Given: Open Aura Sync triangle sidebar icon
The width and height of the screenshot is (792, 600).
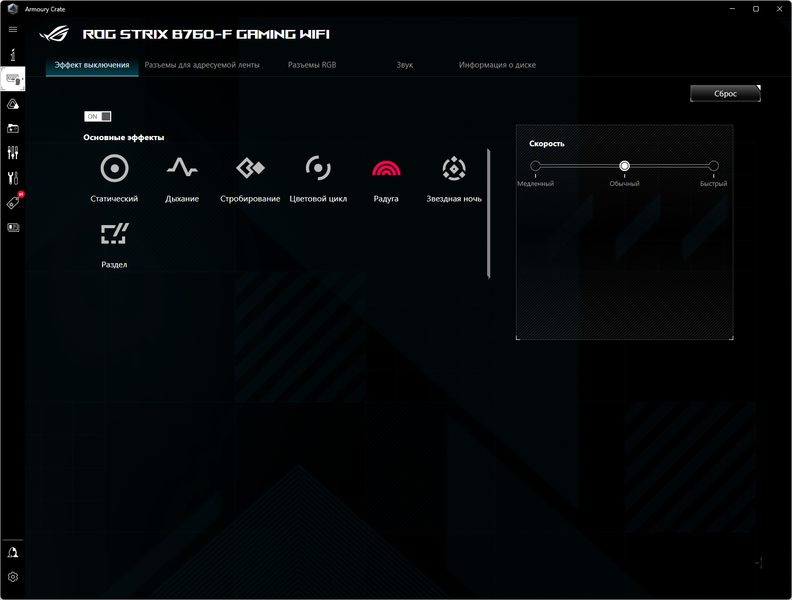Looking at the screenshot, I should coord(13,104).
